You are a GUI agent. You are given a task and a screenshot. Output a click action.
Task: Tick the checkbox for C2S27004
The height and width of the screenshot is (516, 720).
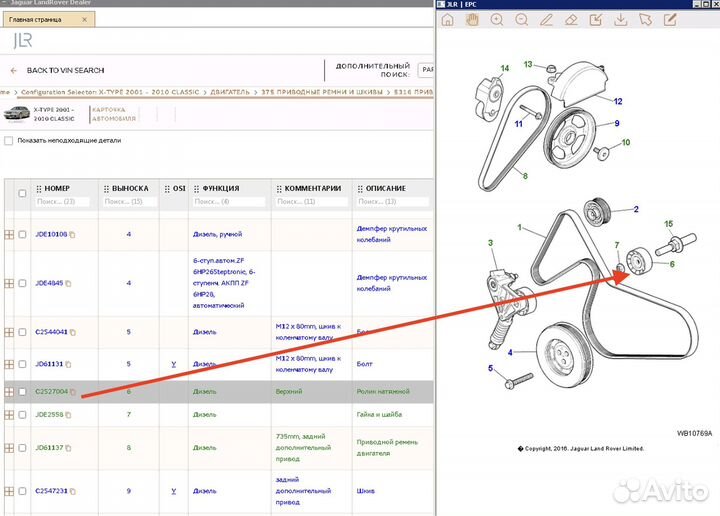click(22, 392)
